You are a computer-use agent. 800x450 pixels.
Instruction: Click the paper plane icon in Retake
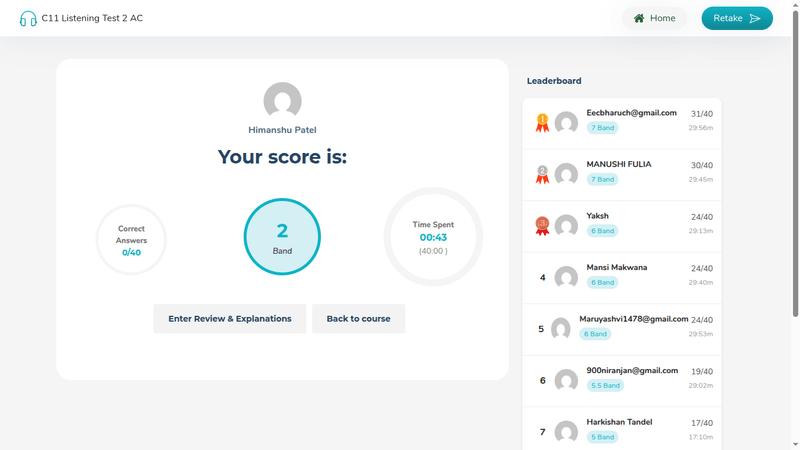(x=755, y=18)
